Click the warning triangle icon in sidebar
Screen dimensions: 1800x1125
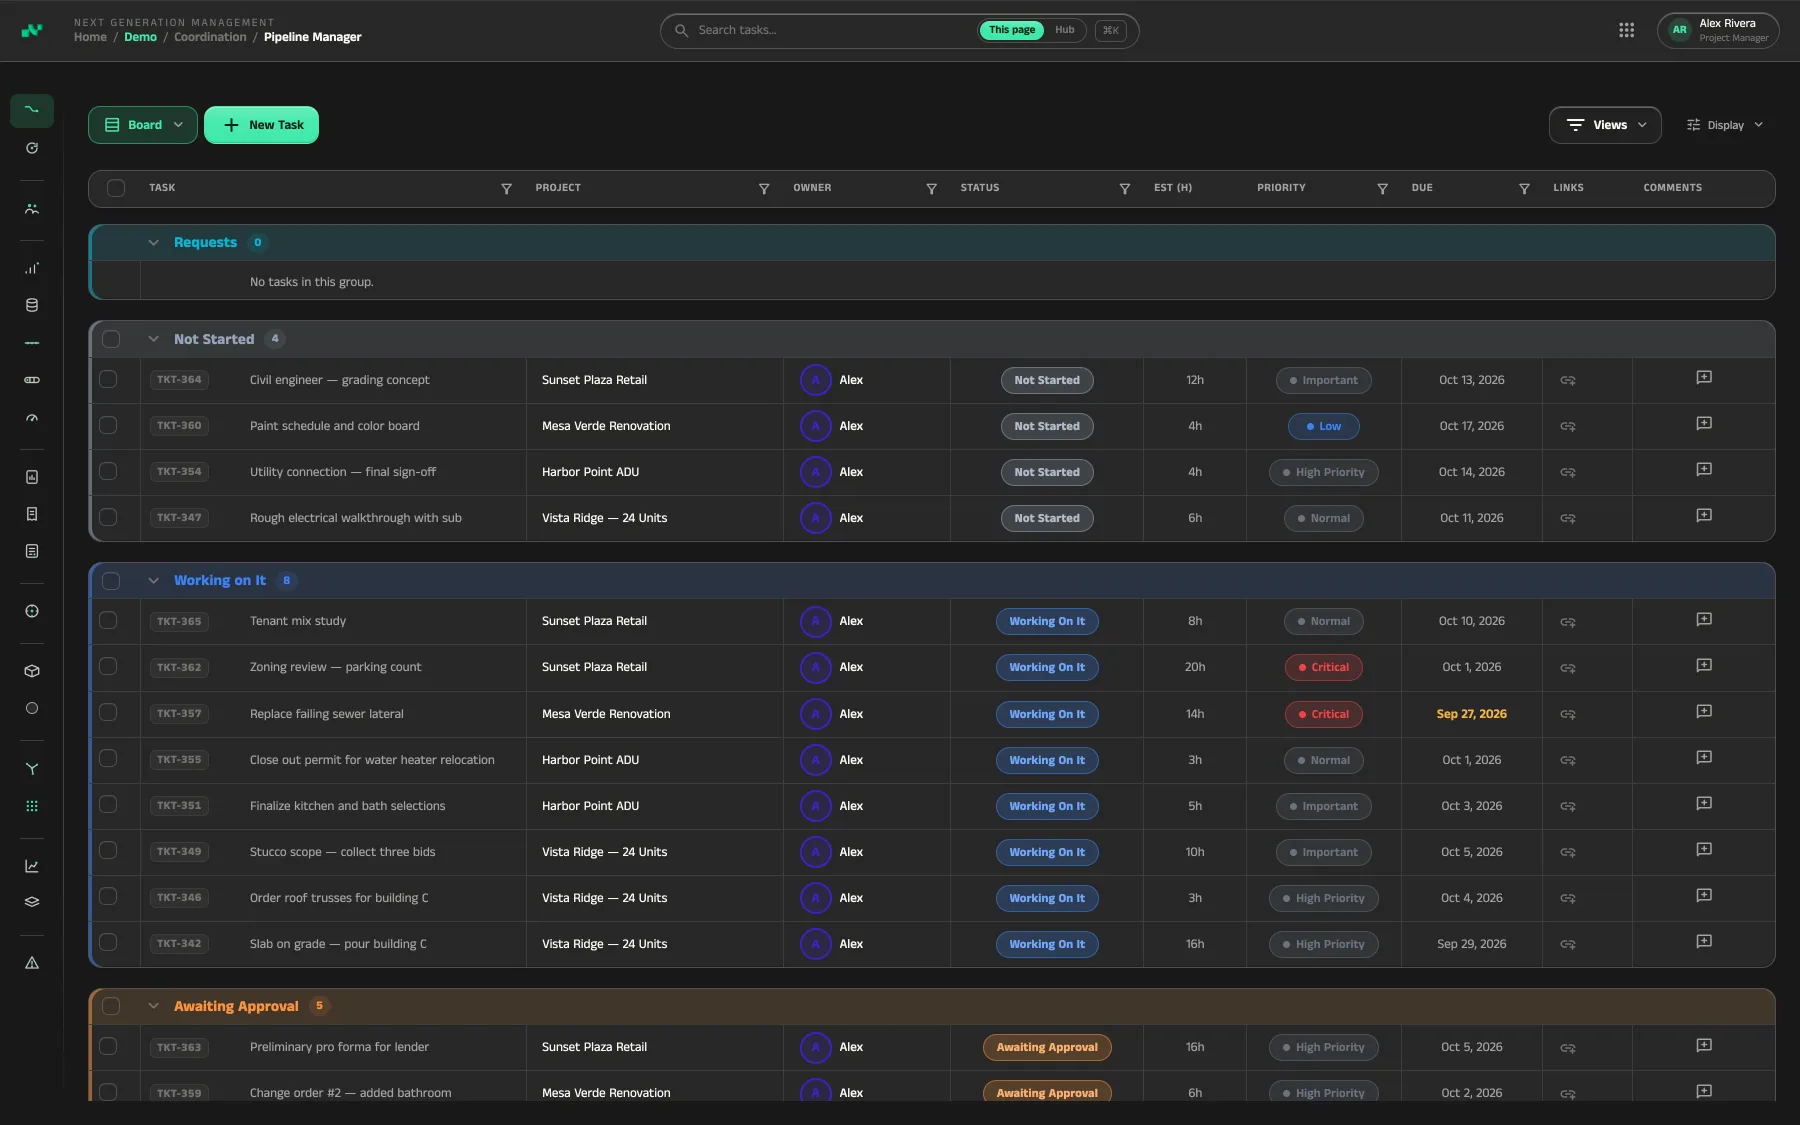tap(32, 963)
